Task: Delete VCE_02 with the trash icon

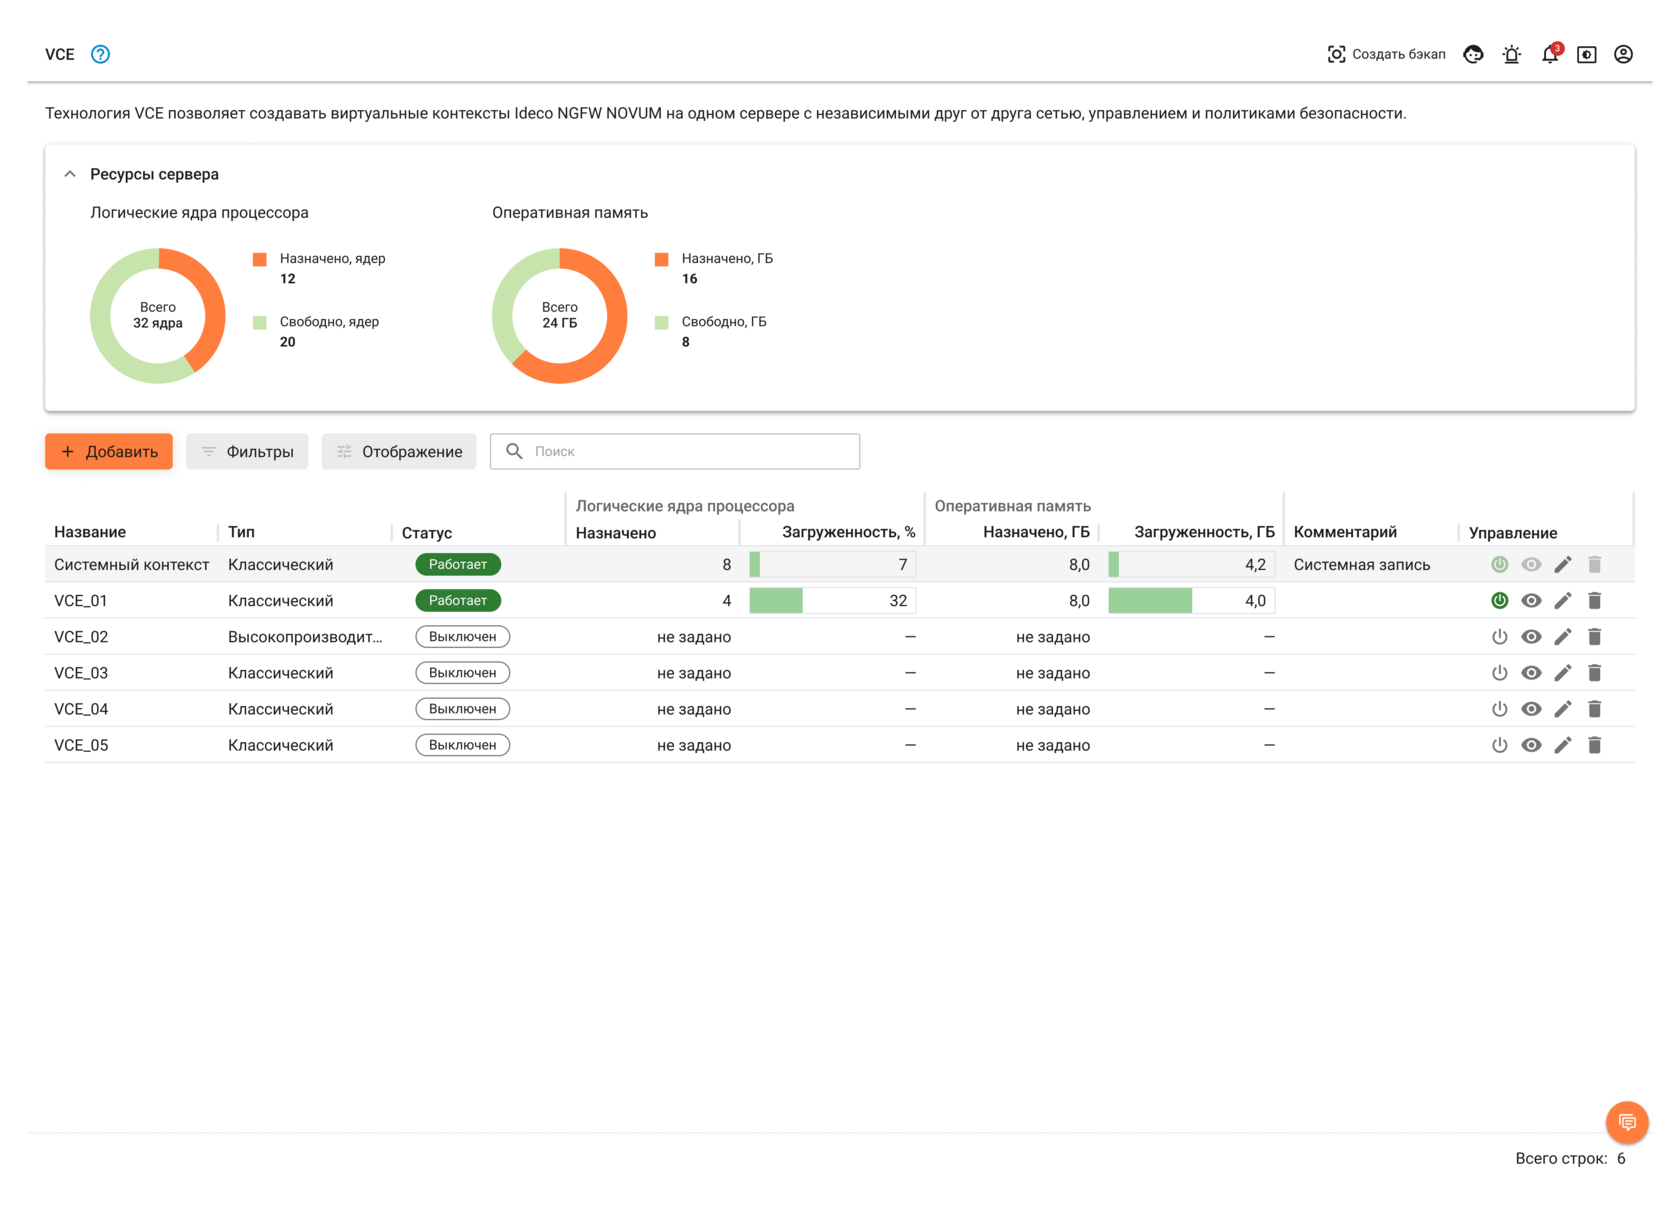Action: 1595,637
